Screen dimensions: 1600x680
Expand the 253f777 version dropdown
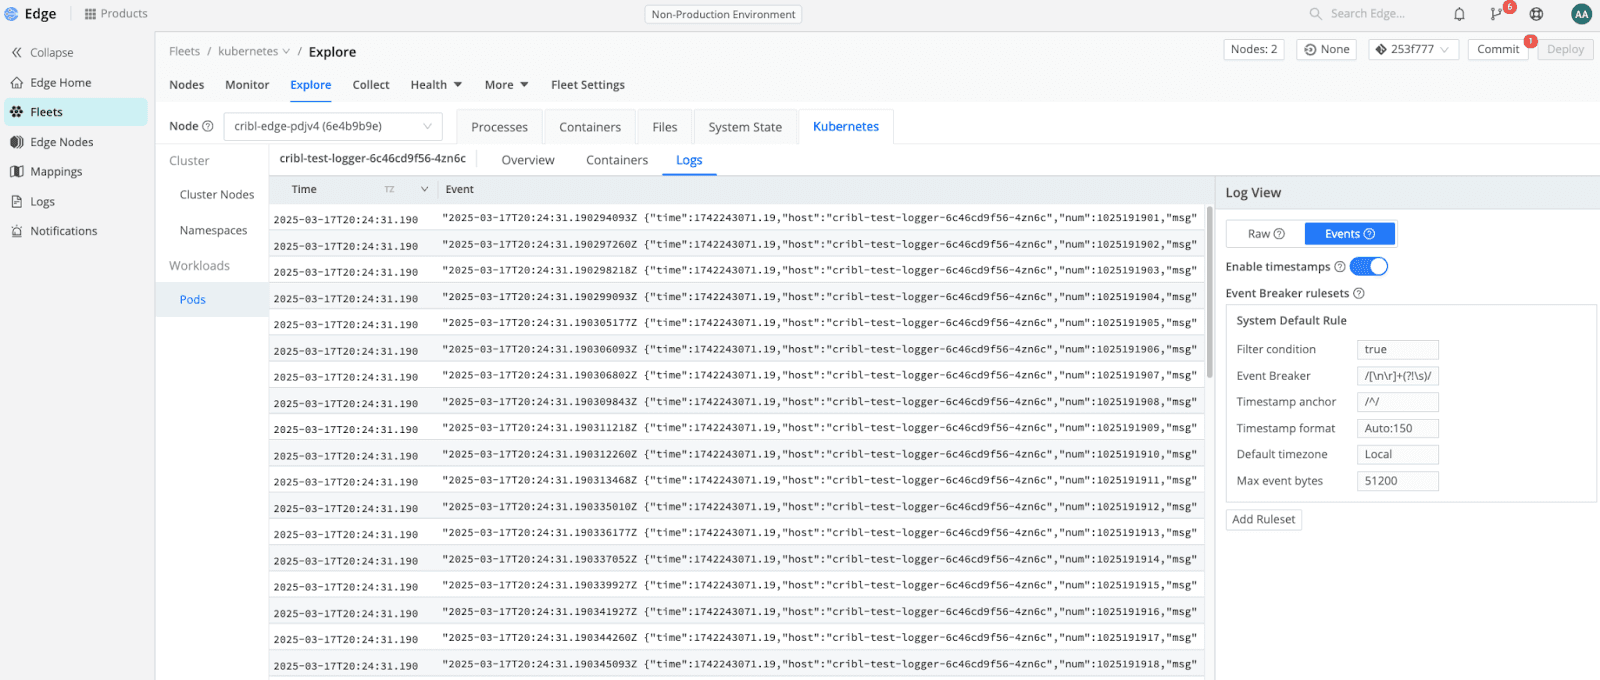[x=1413, y=49]
